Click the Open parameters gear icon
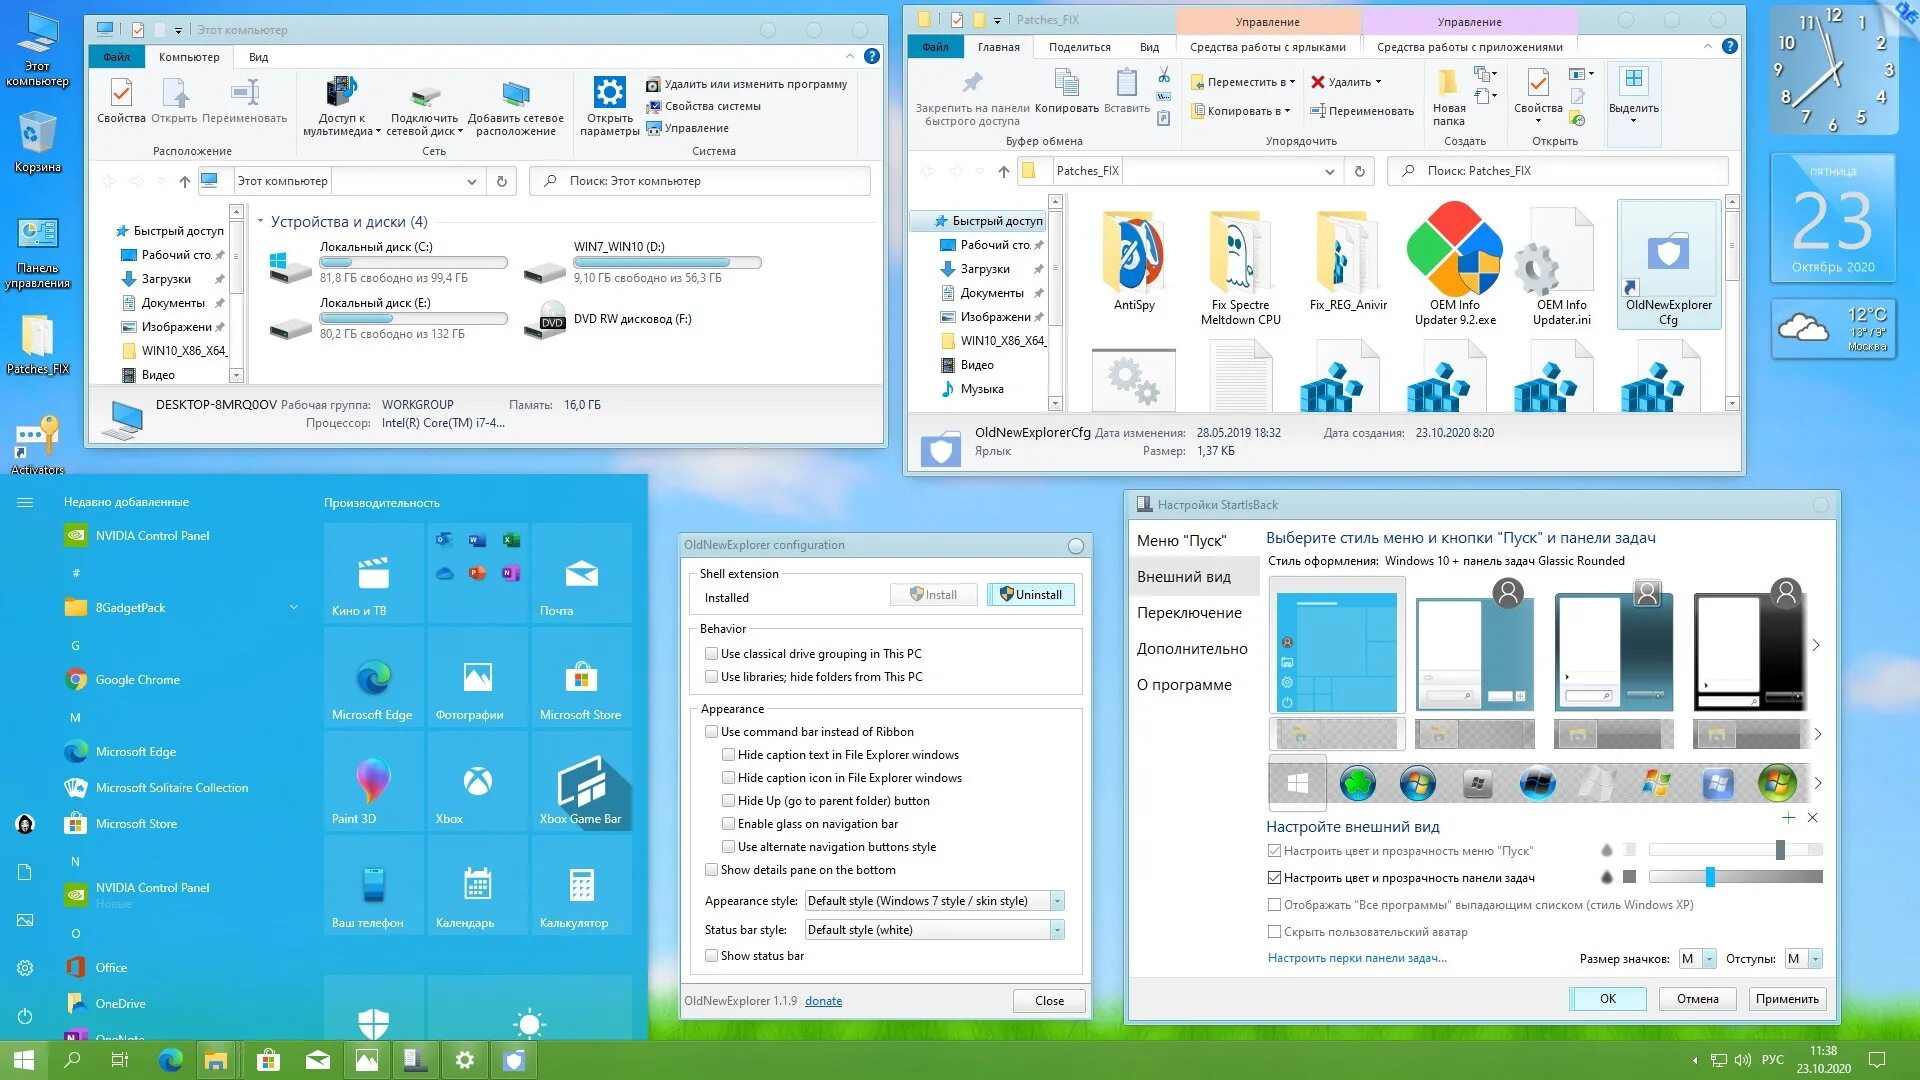 (x=609, y=94)
